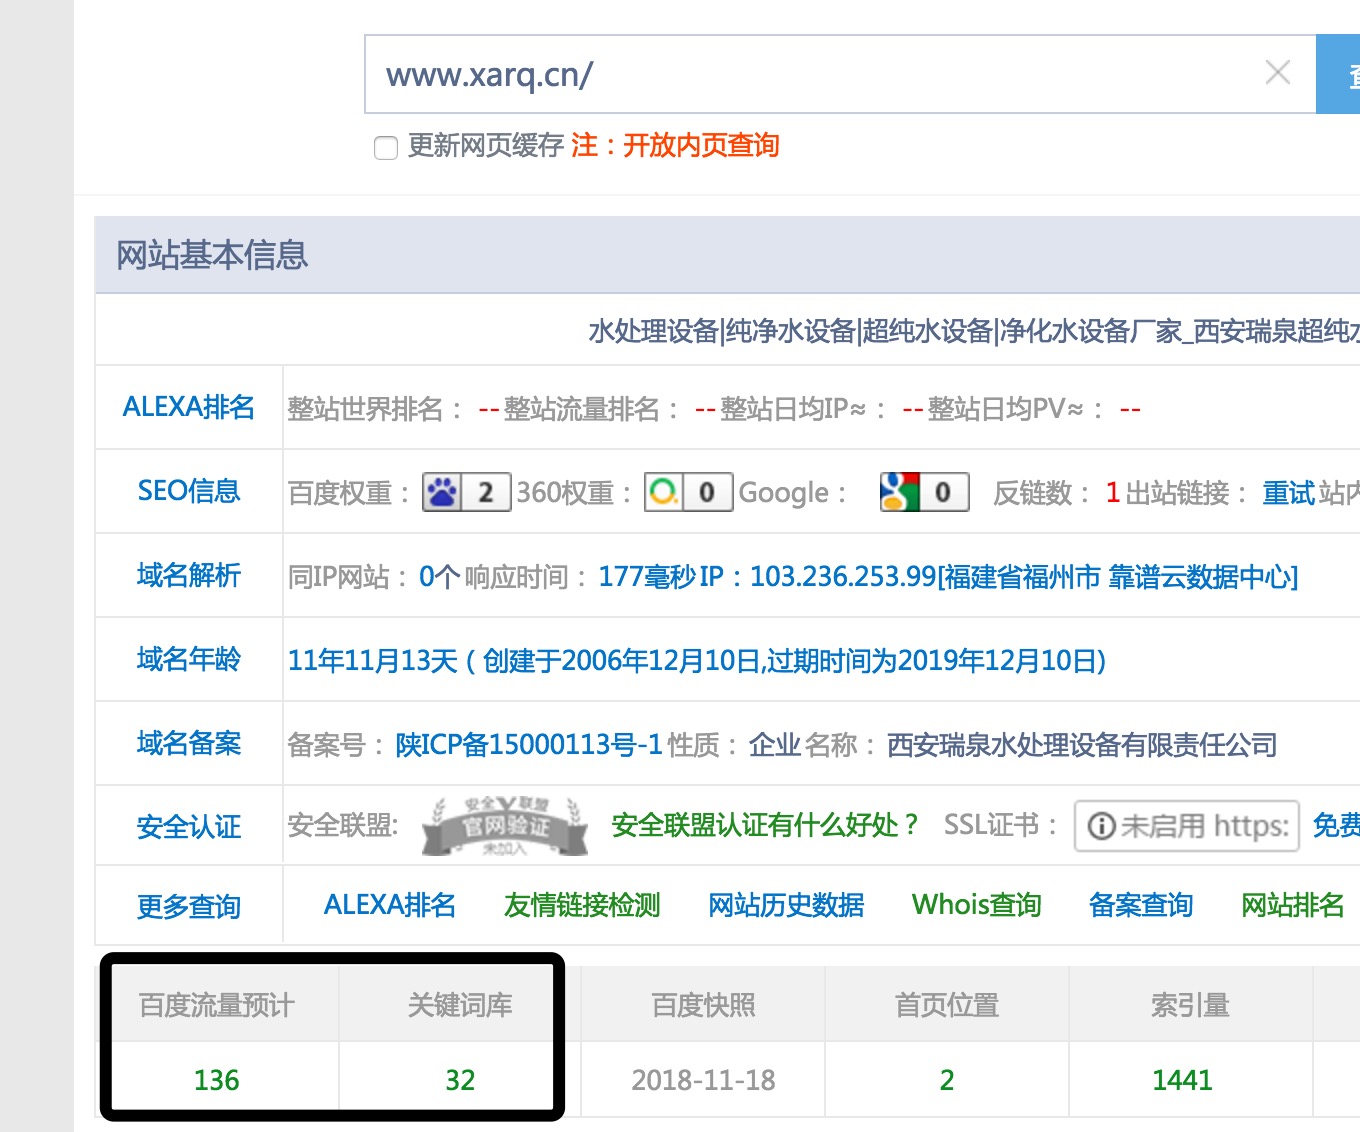Open the 更多查询 row label link
This screenshot has width=1360, height=1132.
click(x=189, y=907)
